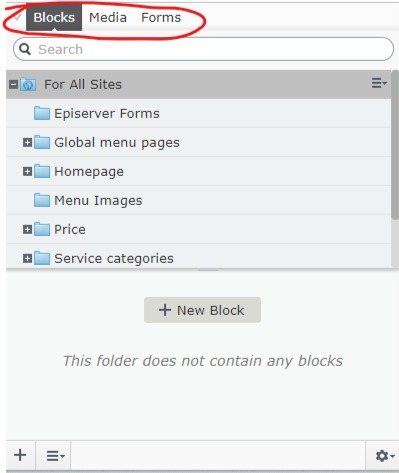Click the New Block button
The width and height of the screenshot is (399, 473).
[202, 310]
